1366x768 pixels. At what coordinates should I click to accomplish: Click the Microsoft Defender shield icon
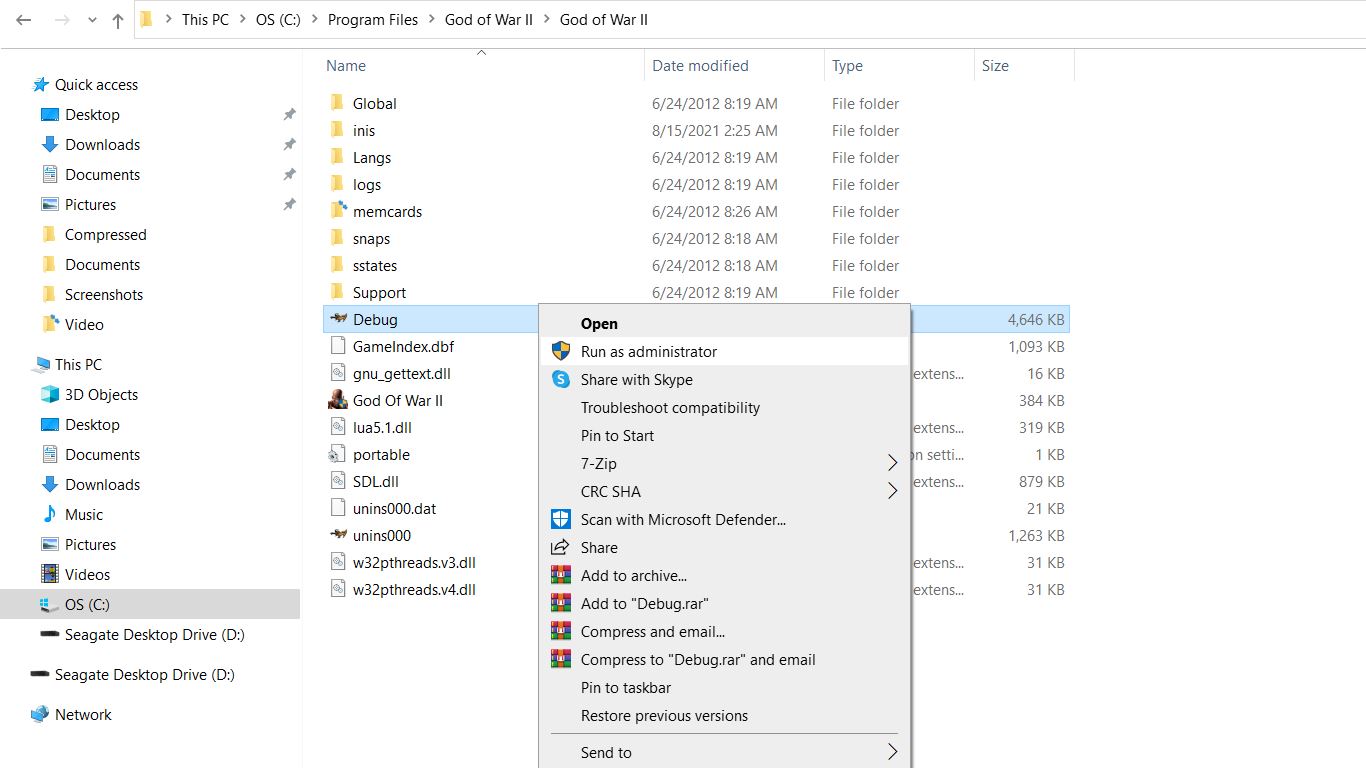click(x=561, y=520)
